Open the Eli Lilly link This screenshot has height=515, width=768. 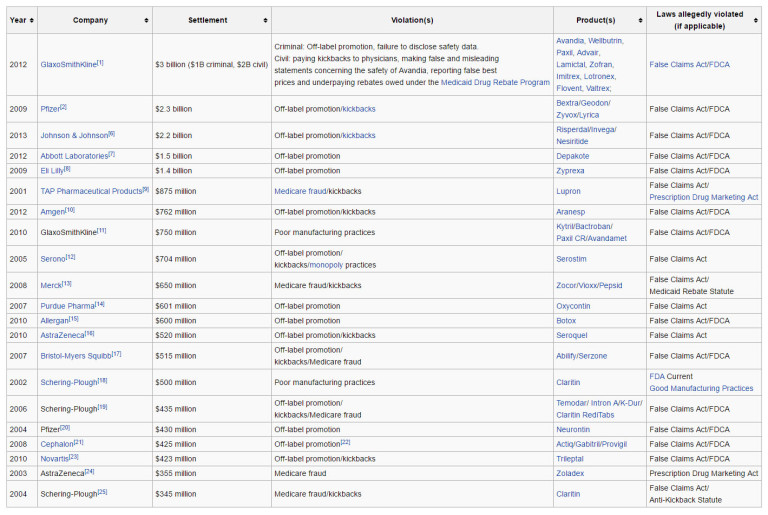point(52,171)
